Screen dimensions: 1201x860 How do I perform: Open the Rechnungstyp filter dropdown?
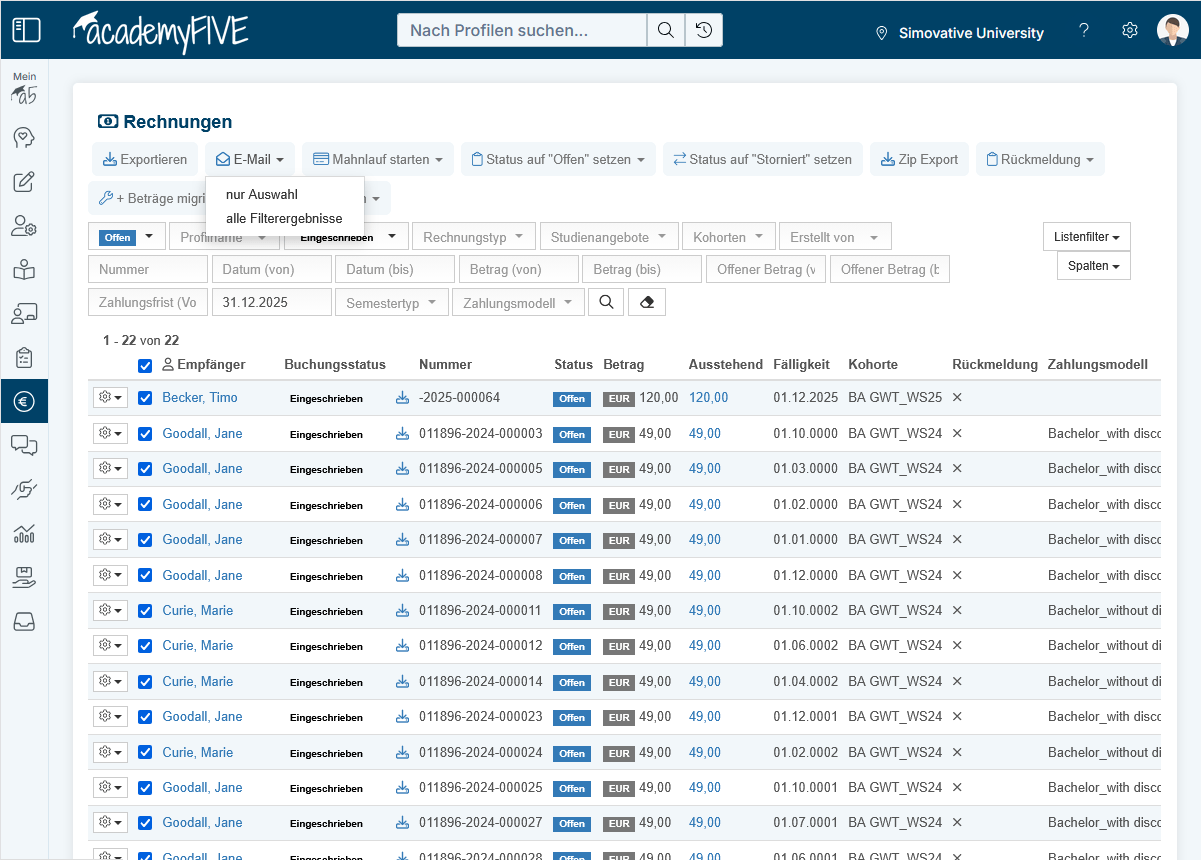click(473, 237)
